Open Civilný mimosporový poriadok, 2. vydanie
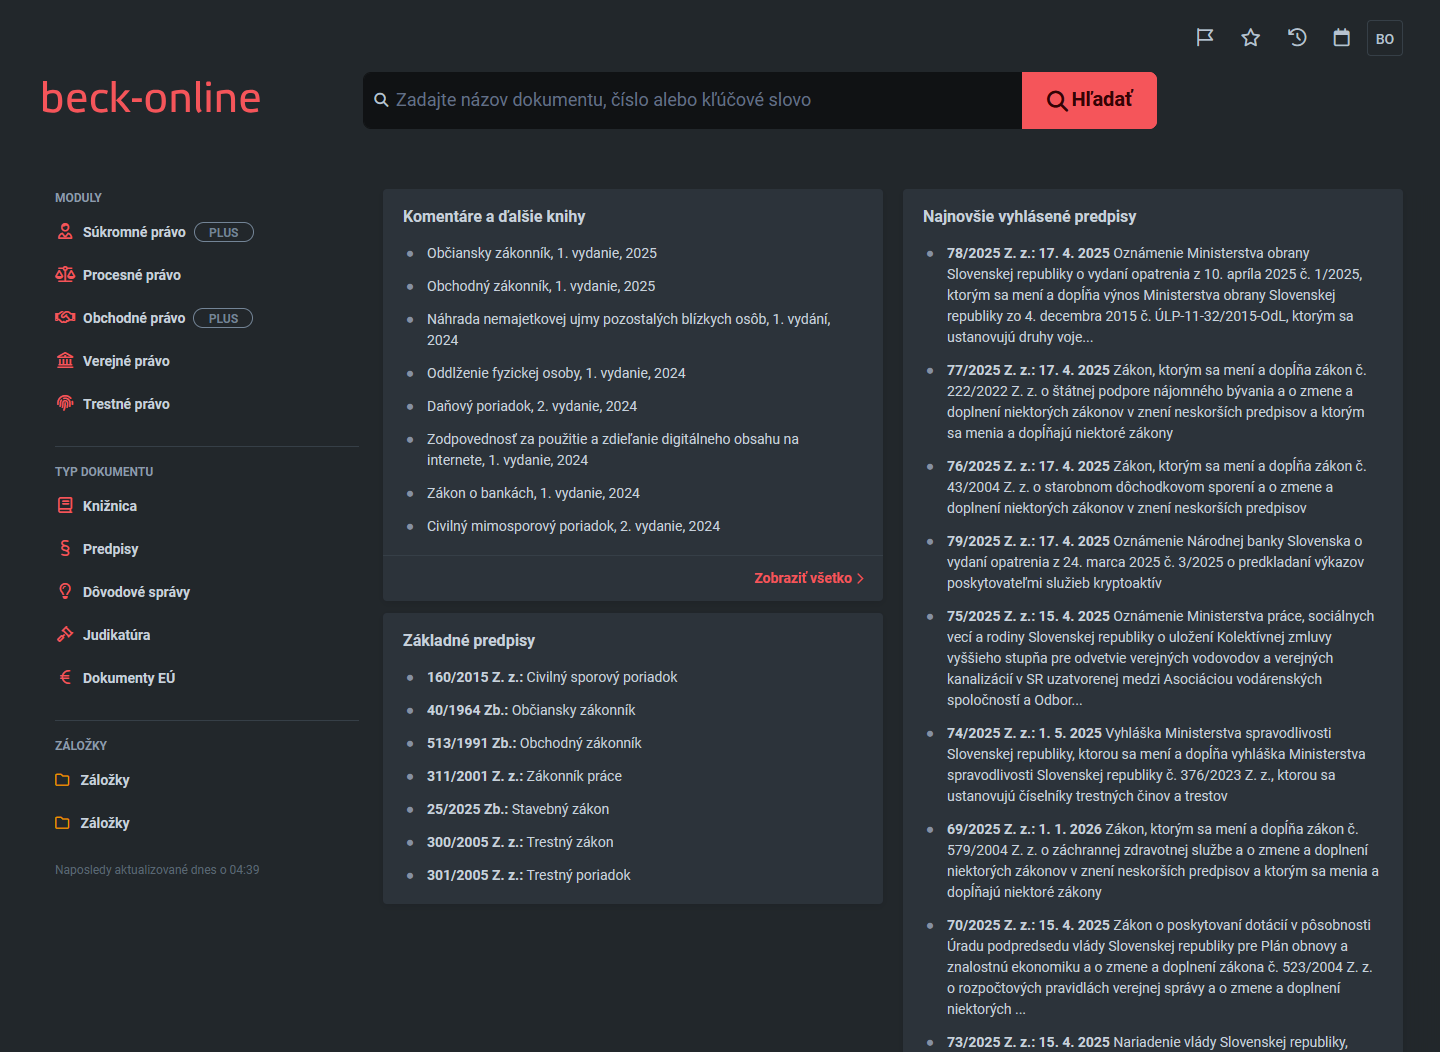The image size is (1440, 1052). click(573, 526)
